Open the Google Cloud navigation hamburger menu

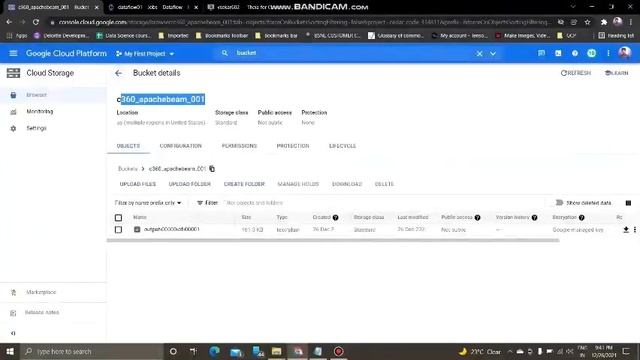[x=13, y=53]
